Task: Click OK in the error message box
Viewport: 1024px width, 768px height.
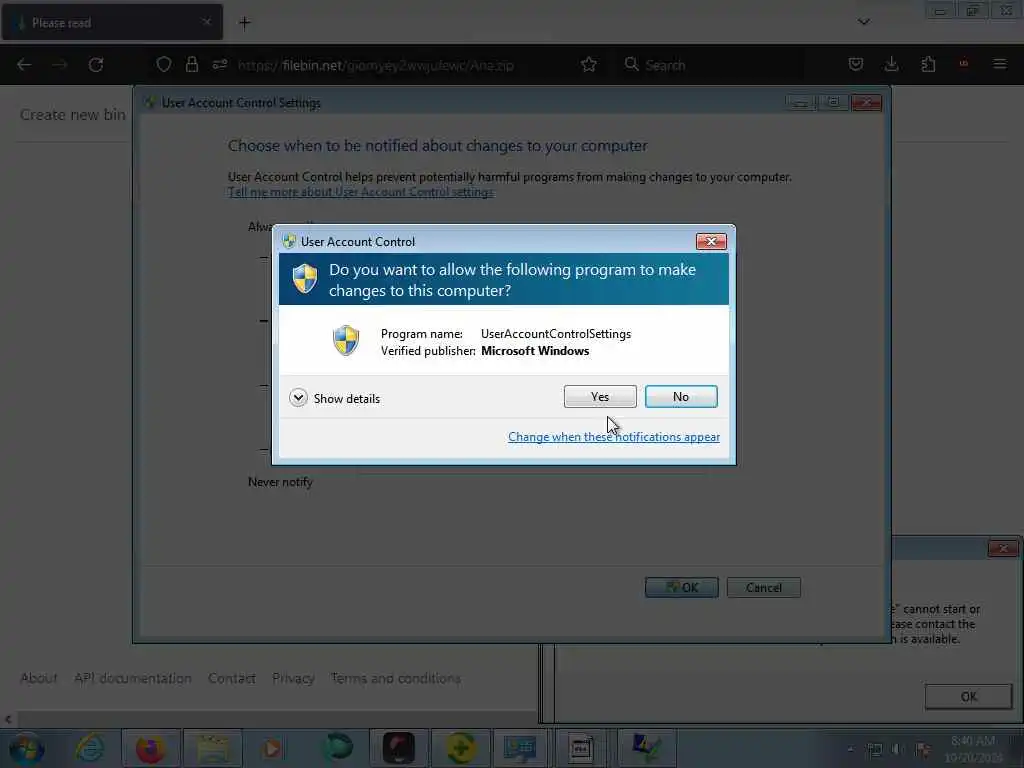Action: click(968, 696)
